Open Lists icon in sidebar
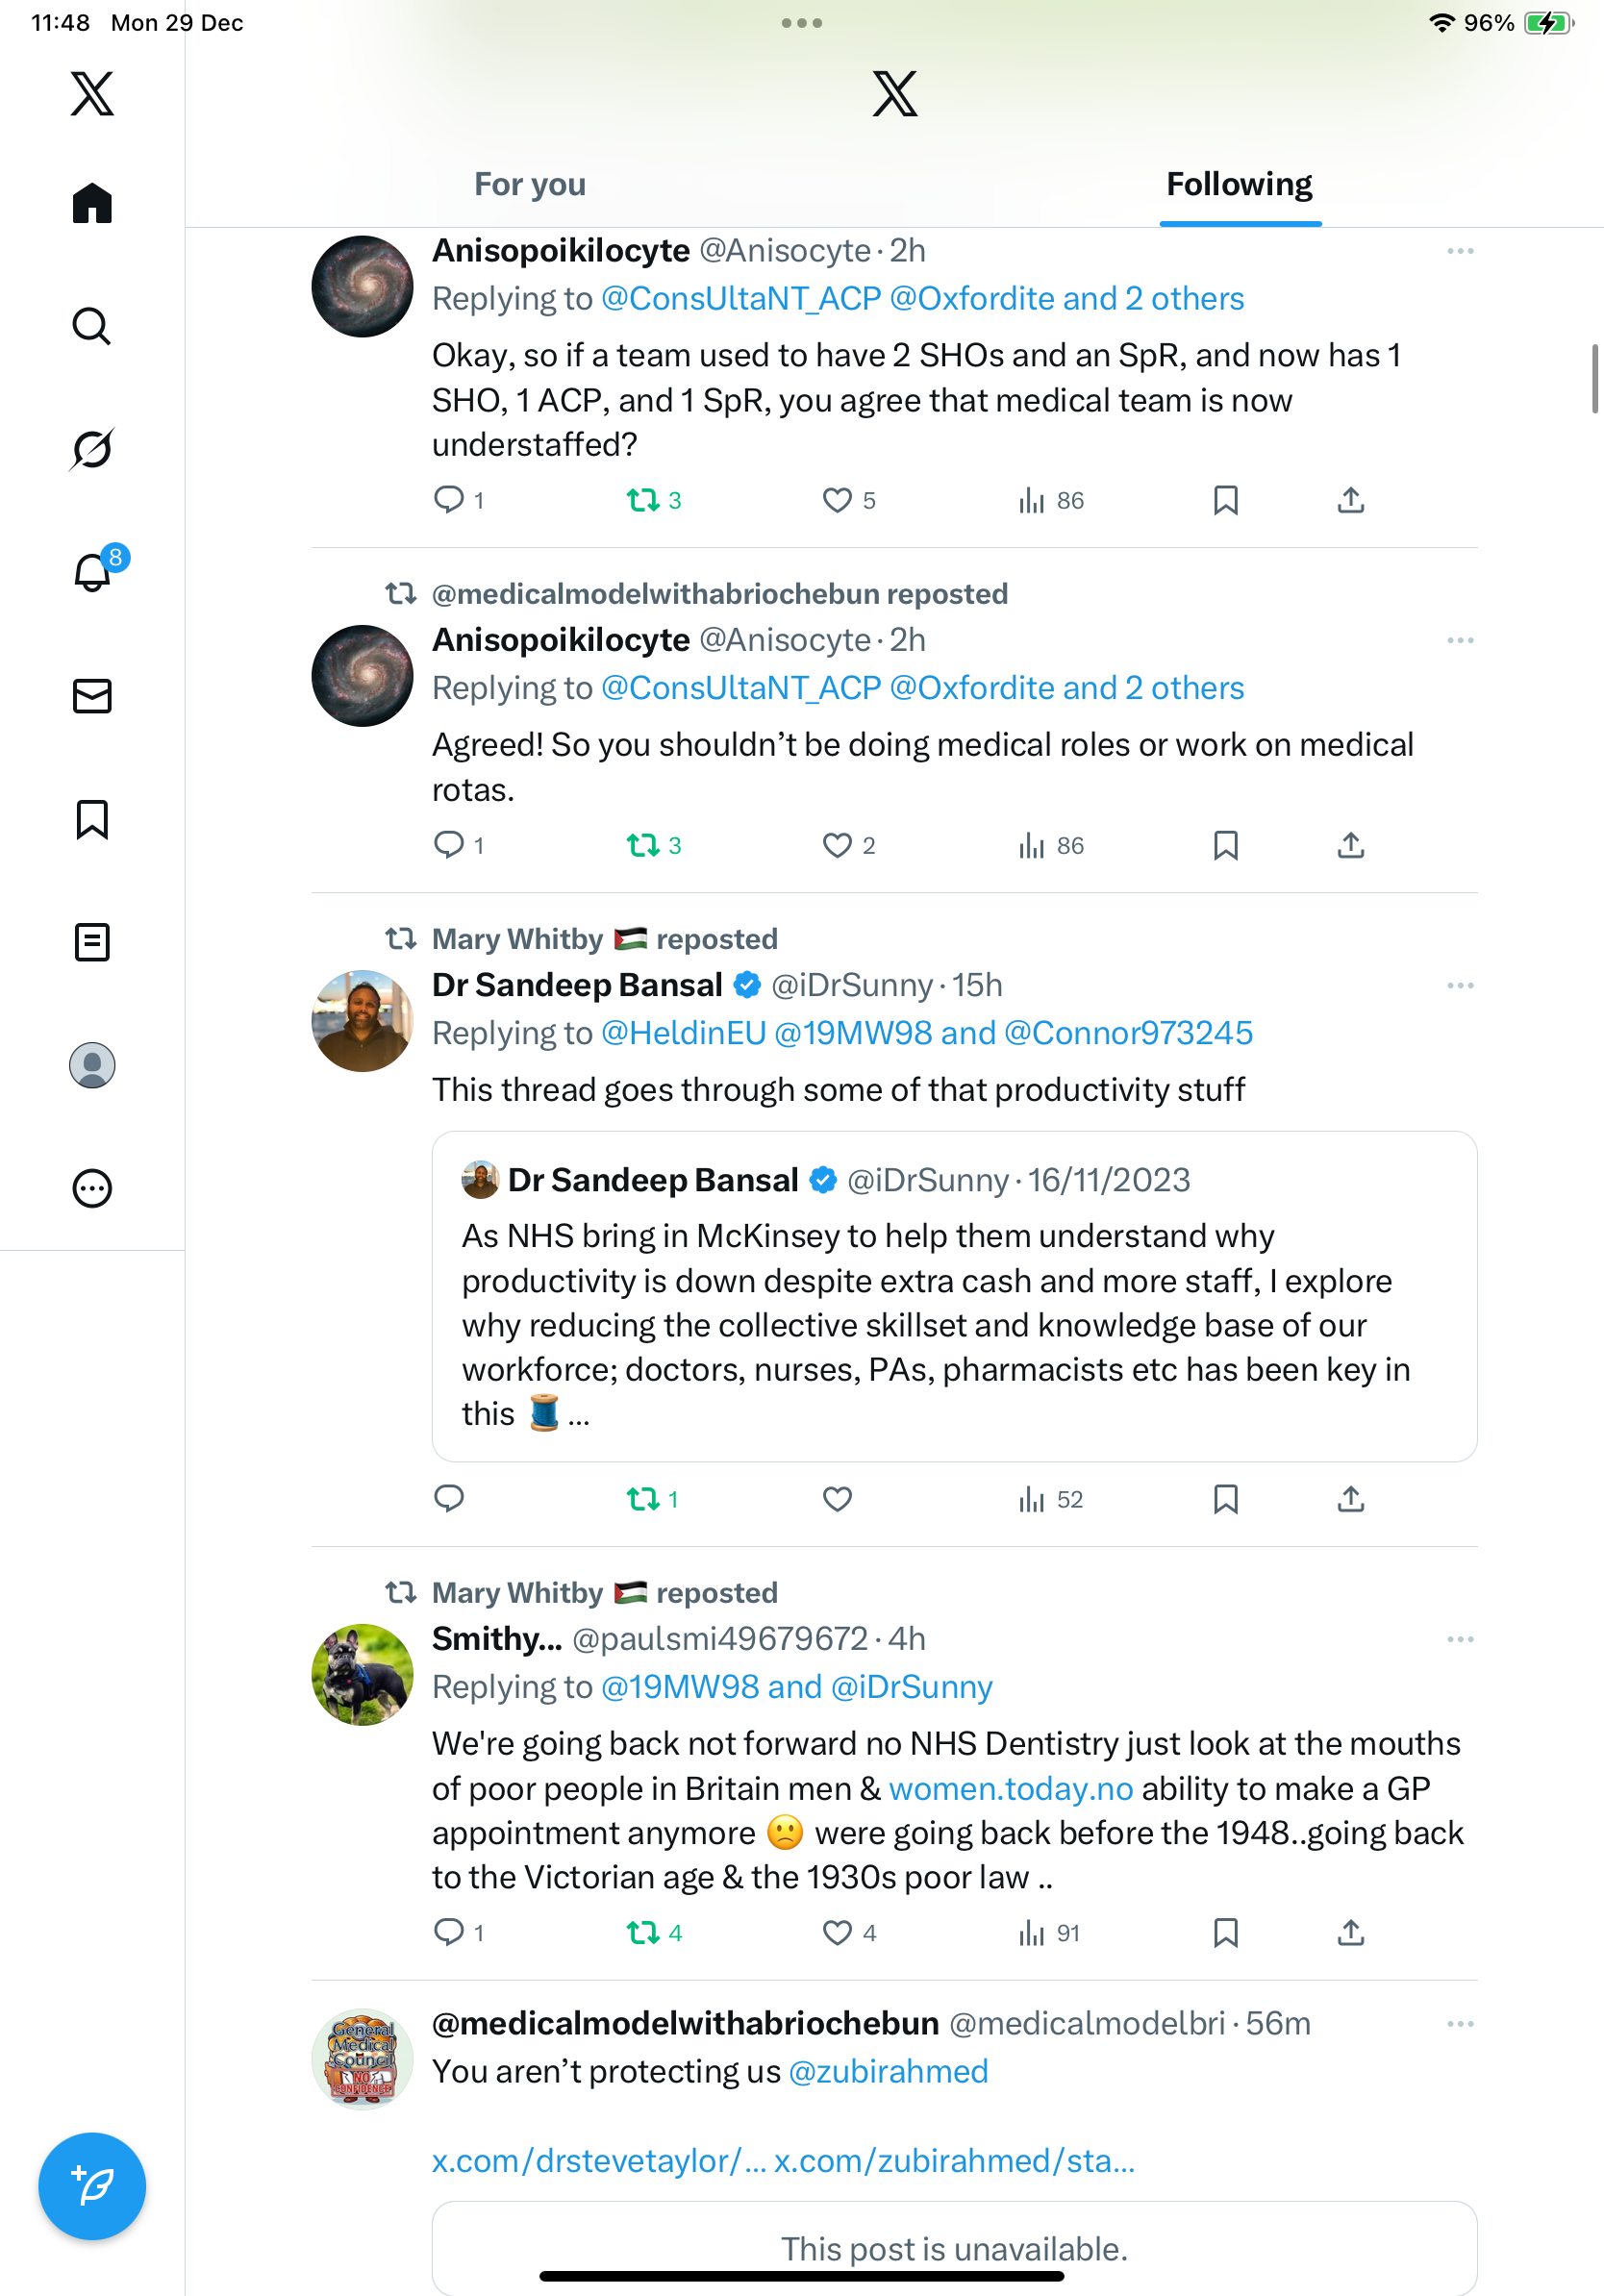 click(92, 942)
